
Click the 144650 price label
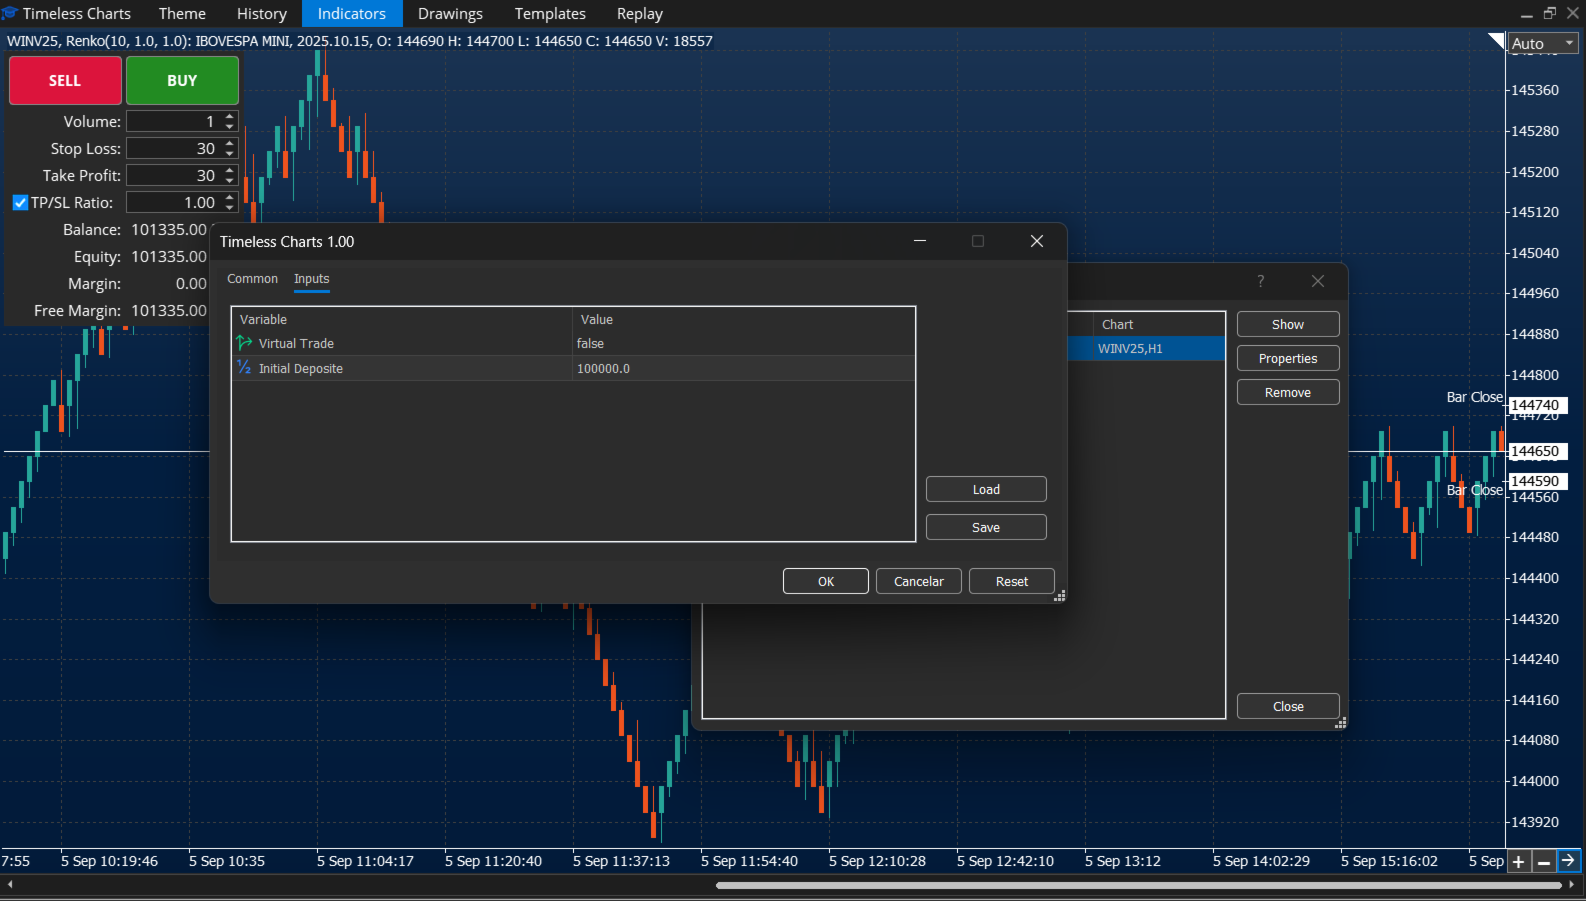1537,451
